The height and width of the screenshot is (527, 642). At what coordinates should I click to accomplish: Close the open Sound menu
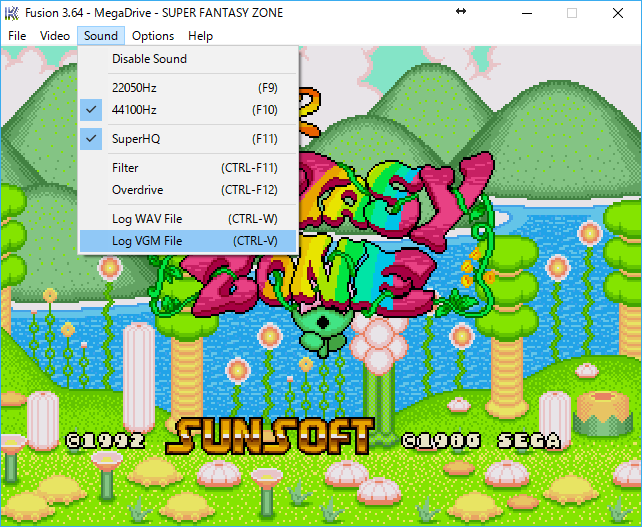click(101, 36)
